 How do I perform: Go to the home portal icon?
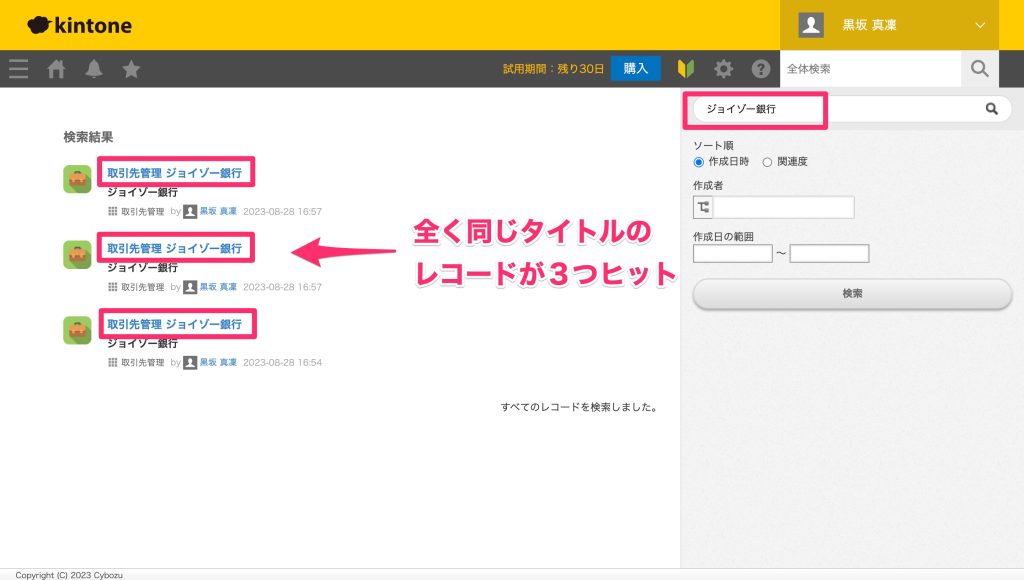coord(56,69)
